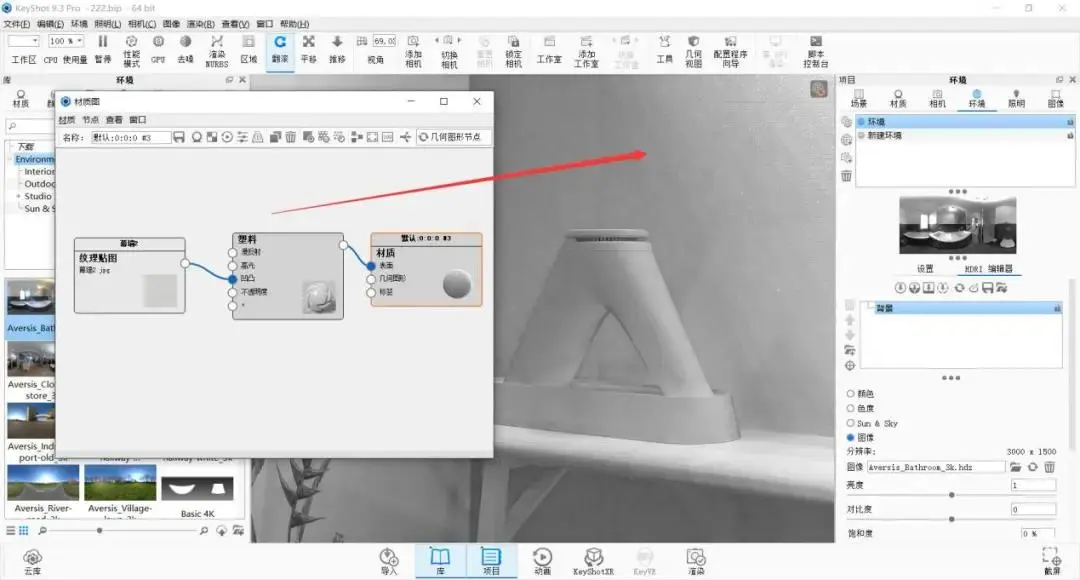Launch 配置程序向导 configurator wizard
The width and height of the screenshot is (1080, 580).
(x=730, y=51)
